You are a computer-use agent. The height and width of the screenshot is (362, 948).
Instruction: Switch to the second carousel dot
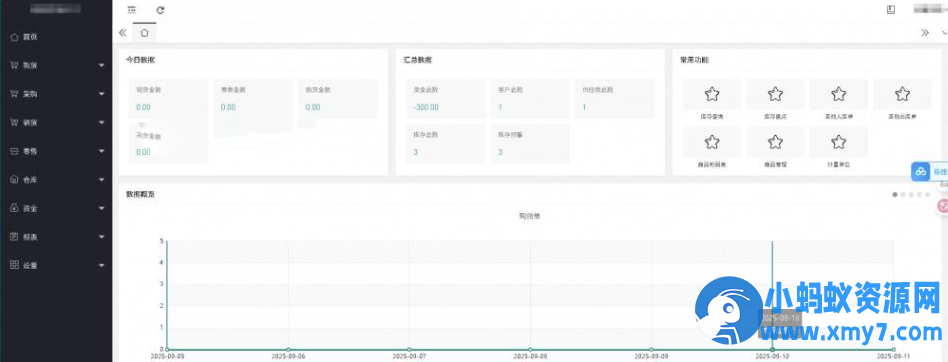pos(903,195)
